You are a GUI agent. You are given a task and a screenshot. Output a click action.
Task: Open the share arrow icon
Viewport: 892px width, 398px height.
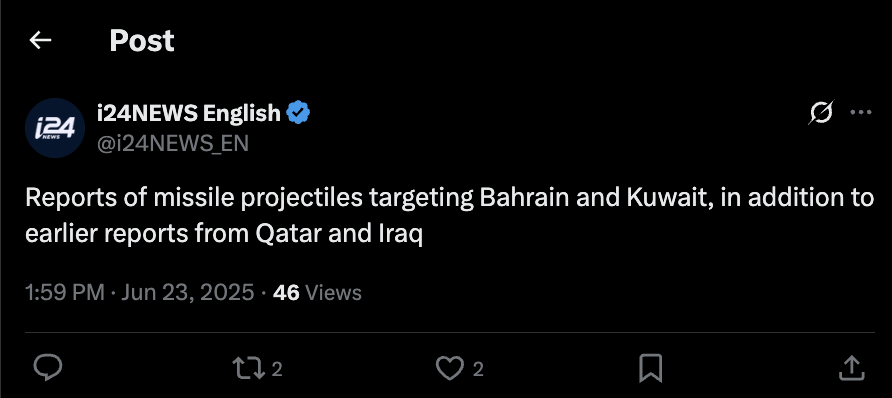pyautogui.click(x=852, y=368)
